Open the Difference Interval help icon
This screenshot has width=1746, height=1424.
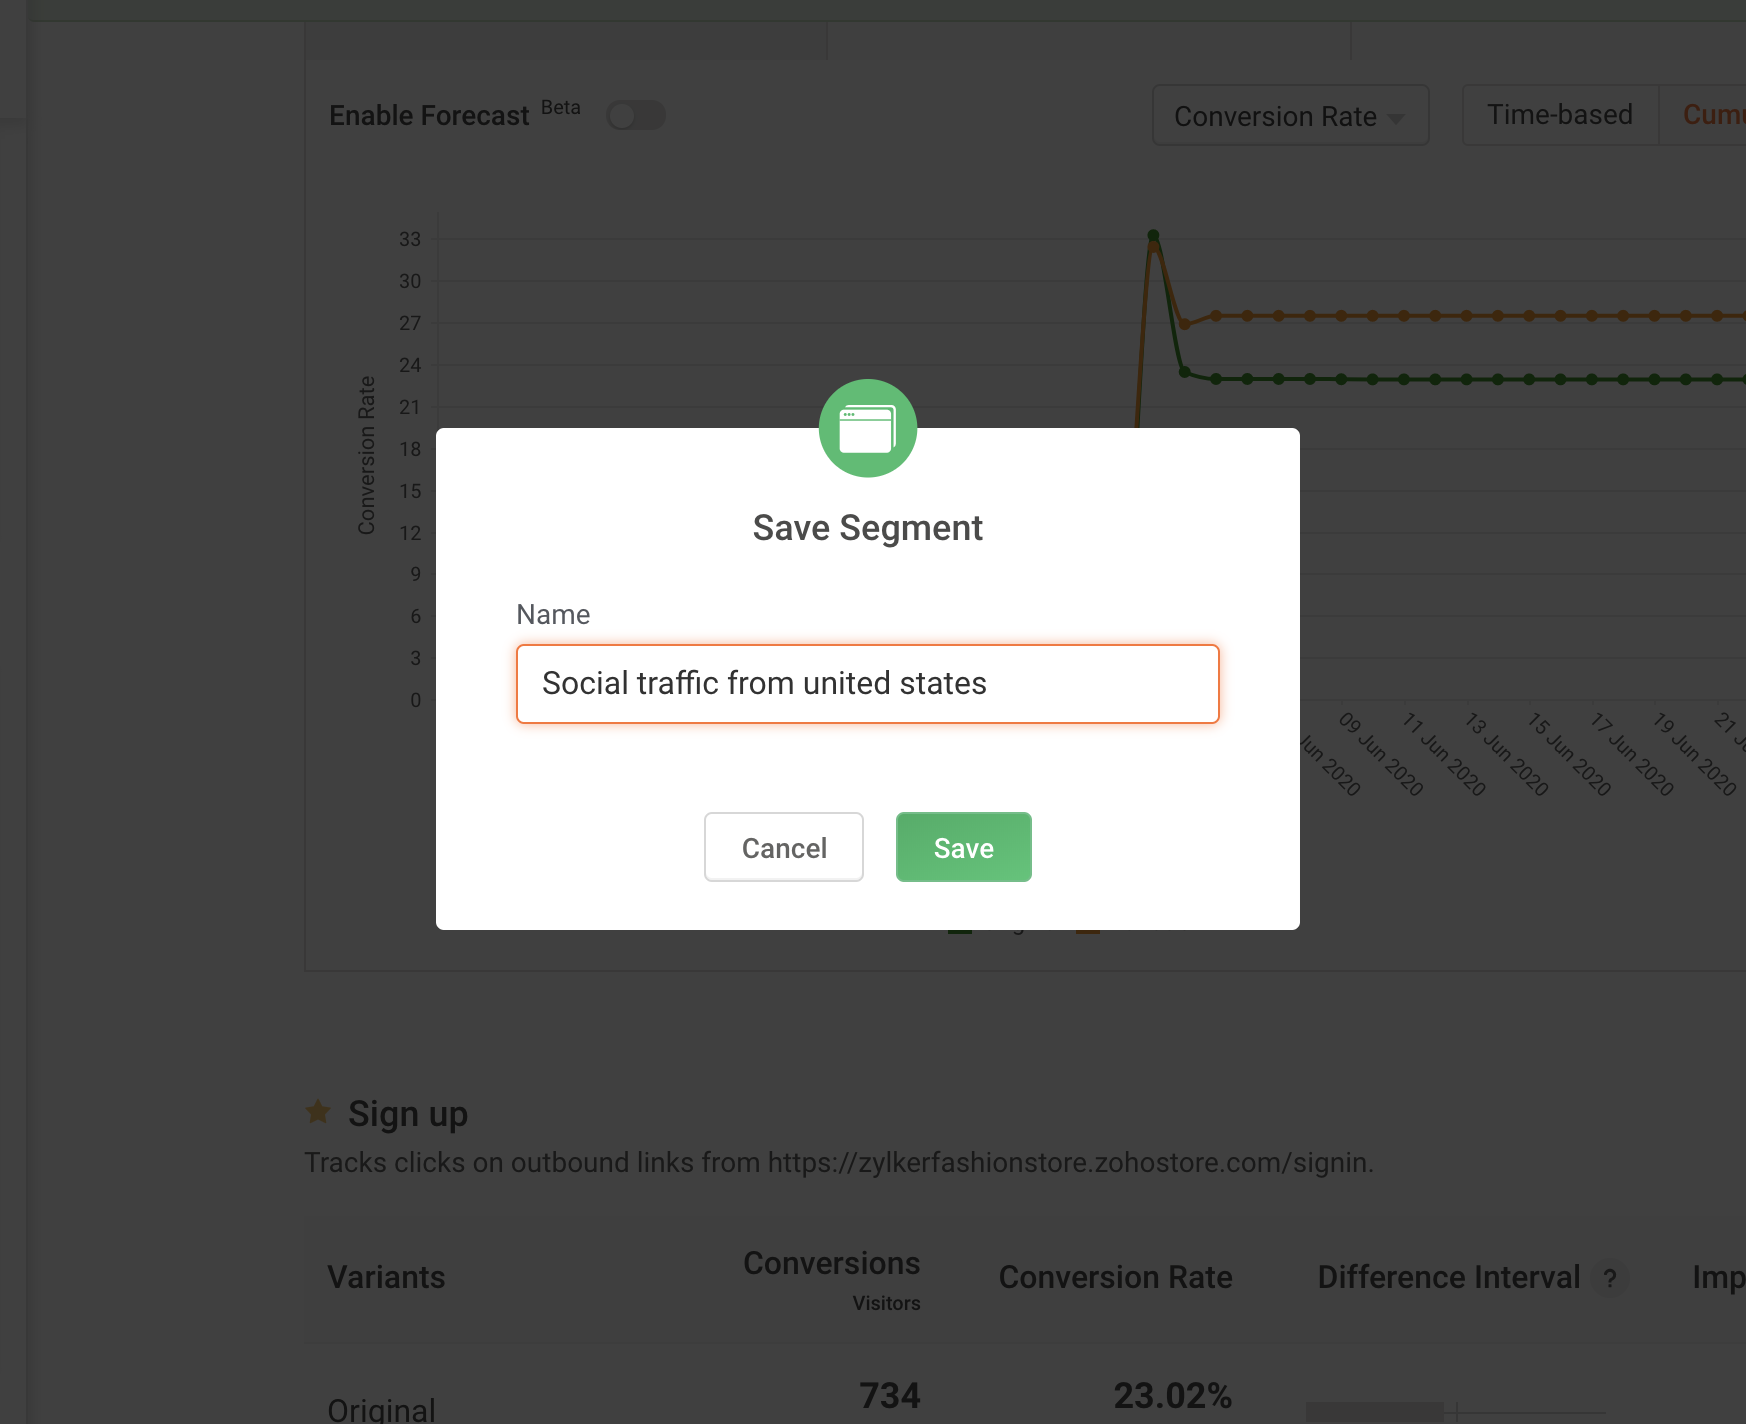click(1610, 1278)
